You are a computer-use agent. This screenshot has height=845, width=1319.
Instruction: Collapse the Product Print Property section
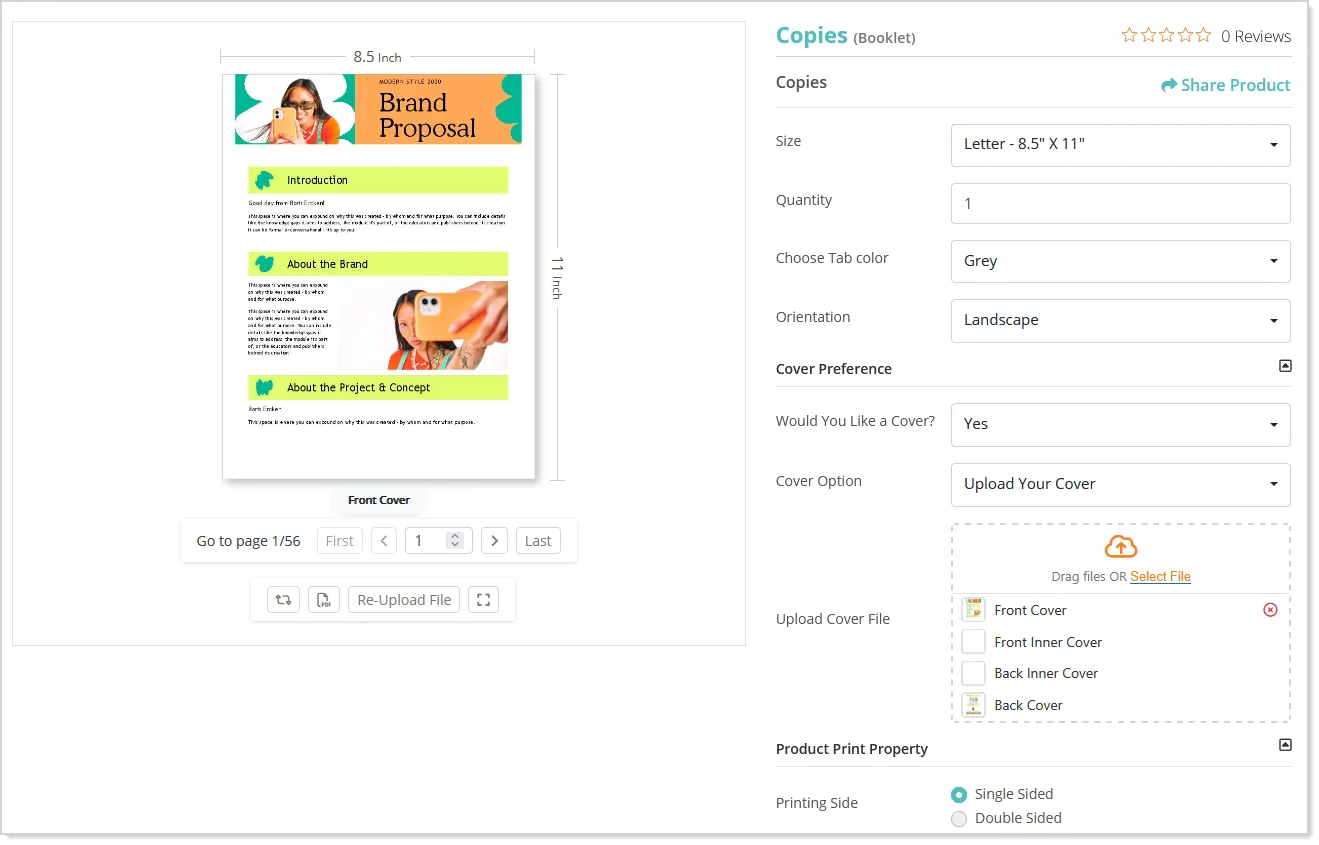click(x=1285, y=745)
